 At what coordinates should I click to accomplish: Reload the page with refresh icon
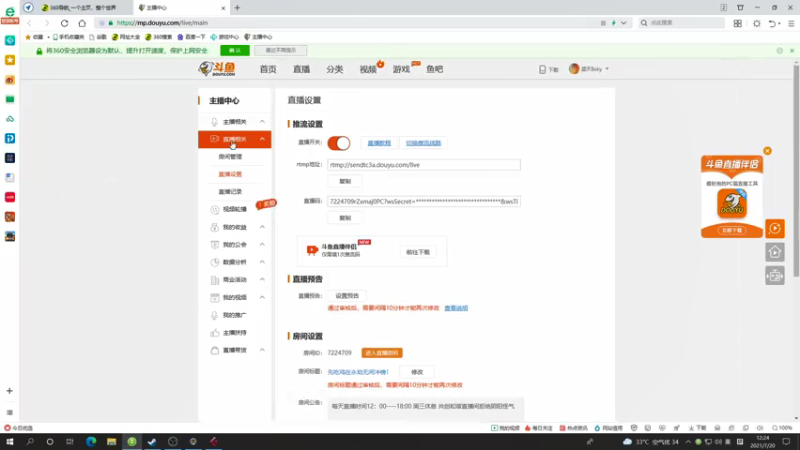tap(64, 23)
